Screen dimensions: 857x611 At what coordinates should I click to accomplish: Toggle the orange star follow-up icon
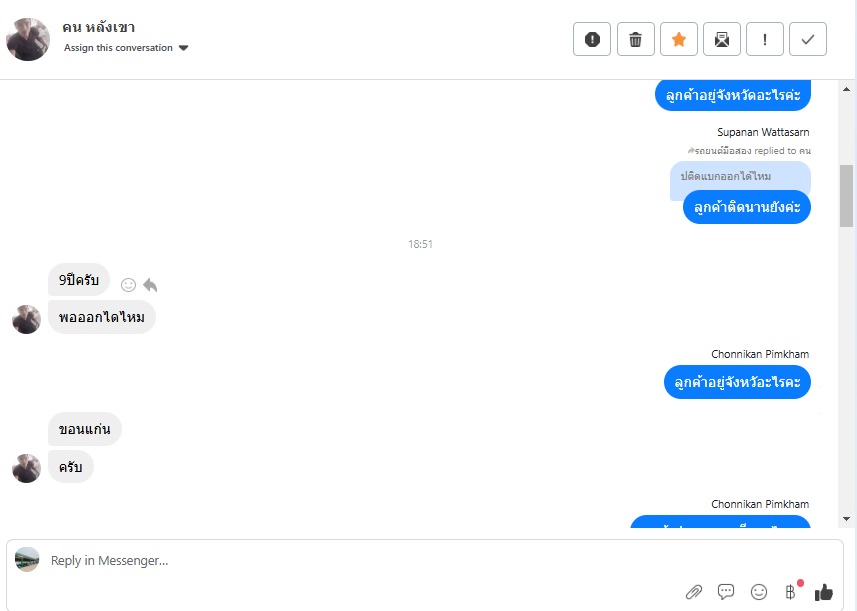click(679, 39)
